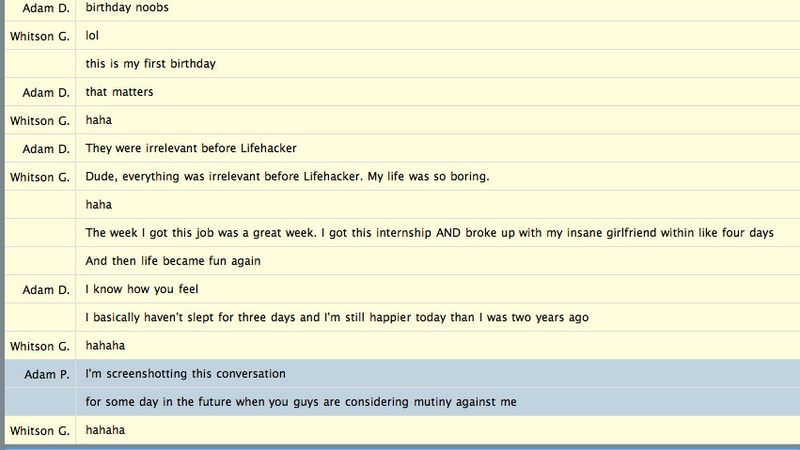Click Whitson G. name beside 'Dude, everything'
Screen dimensions: 800x450
40,178
